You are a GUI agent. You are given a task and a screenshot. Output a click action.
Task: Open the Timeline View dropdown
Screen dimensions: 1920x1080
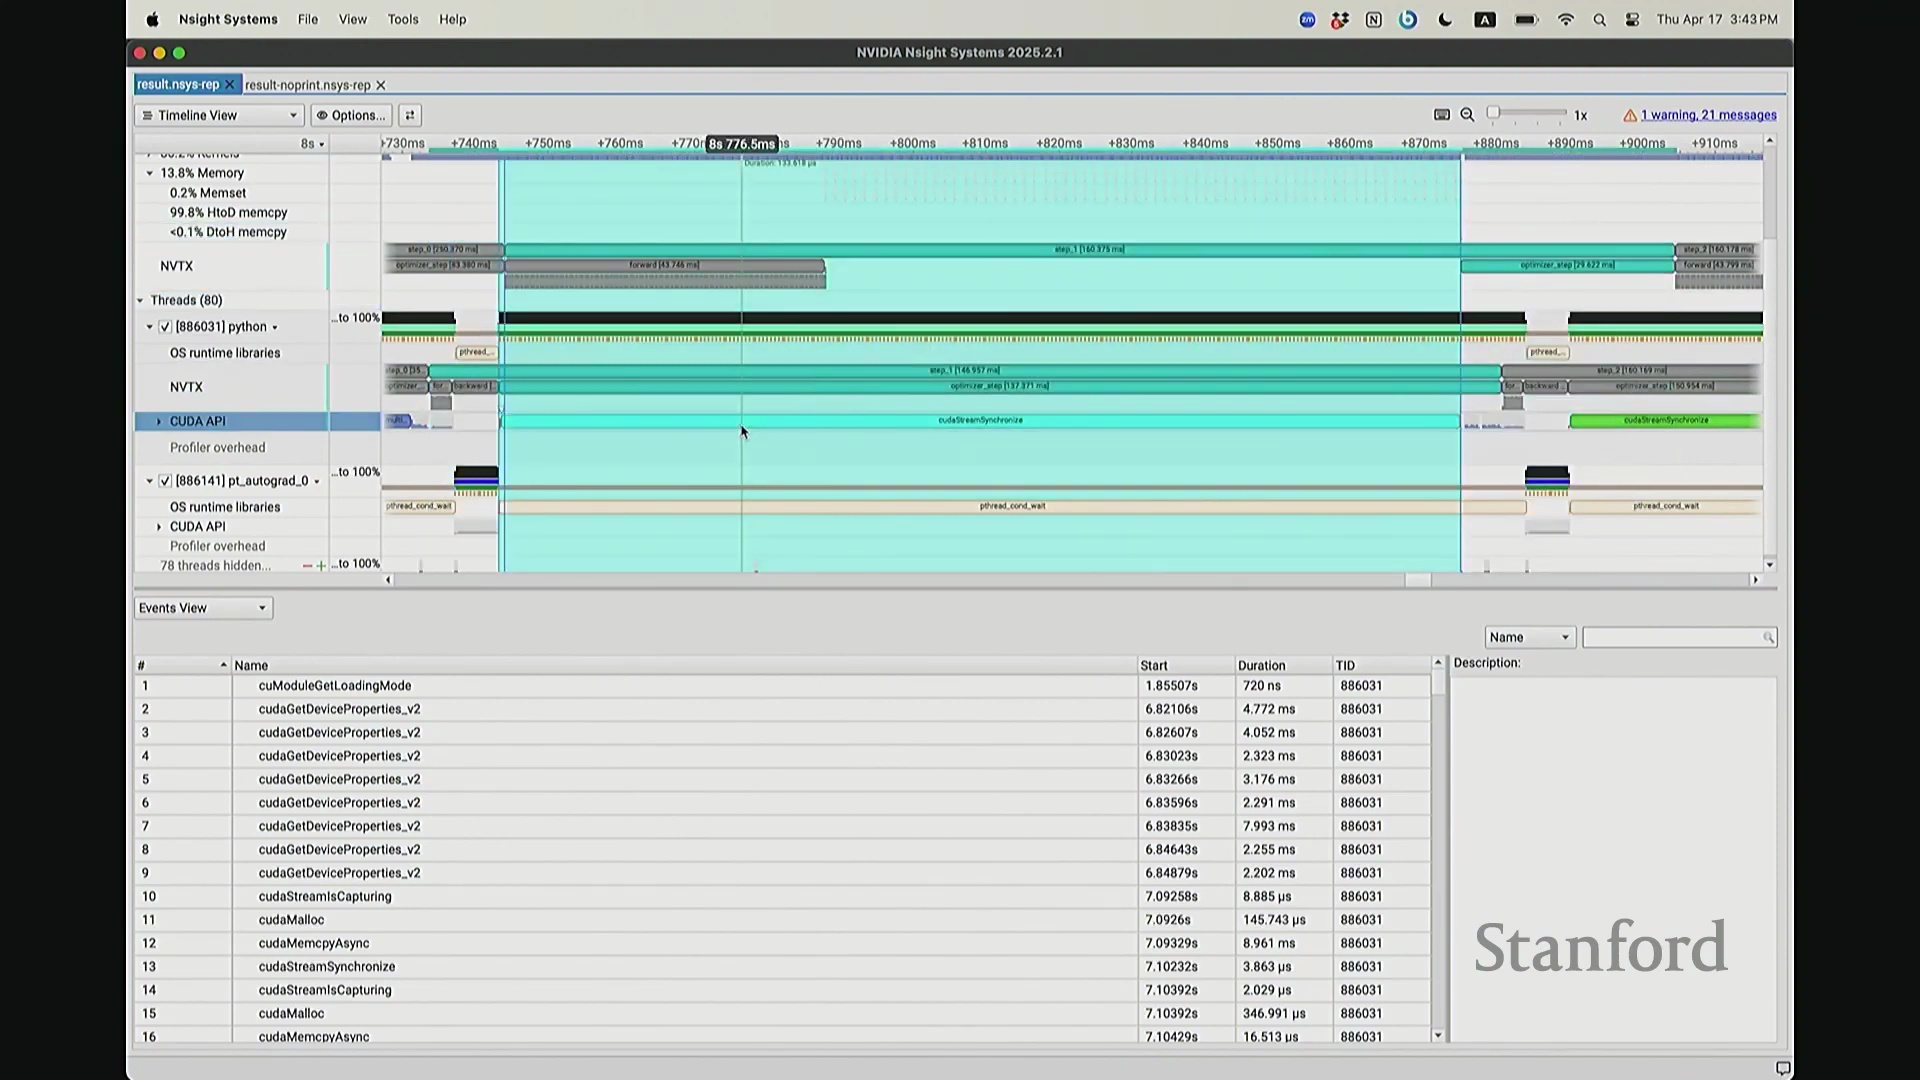(x=219, y=115)
